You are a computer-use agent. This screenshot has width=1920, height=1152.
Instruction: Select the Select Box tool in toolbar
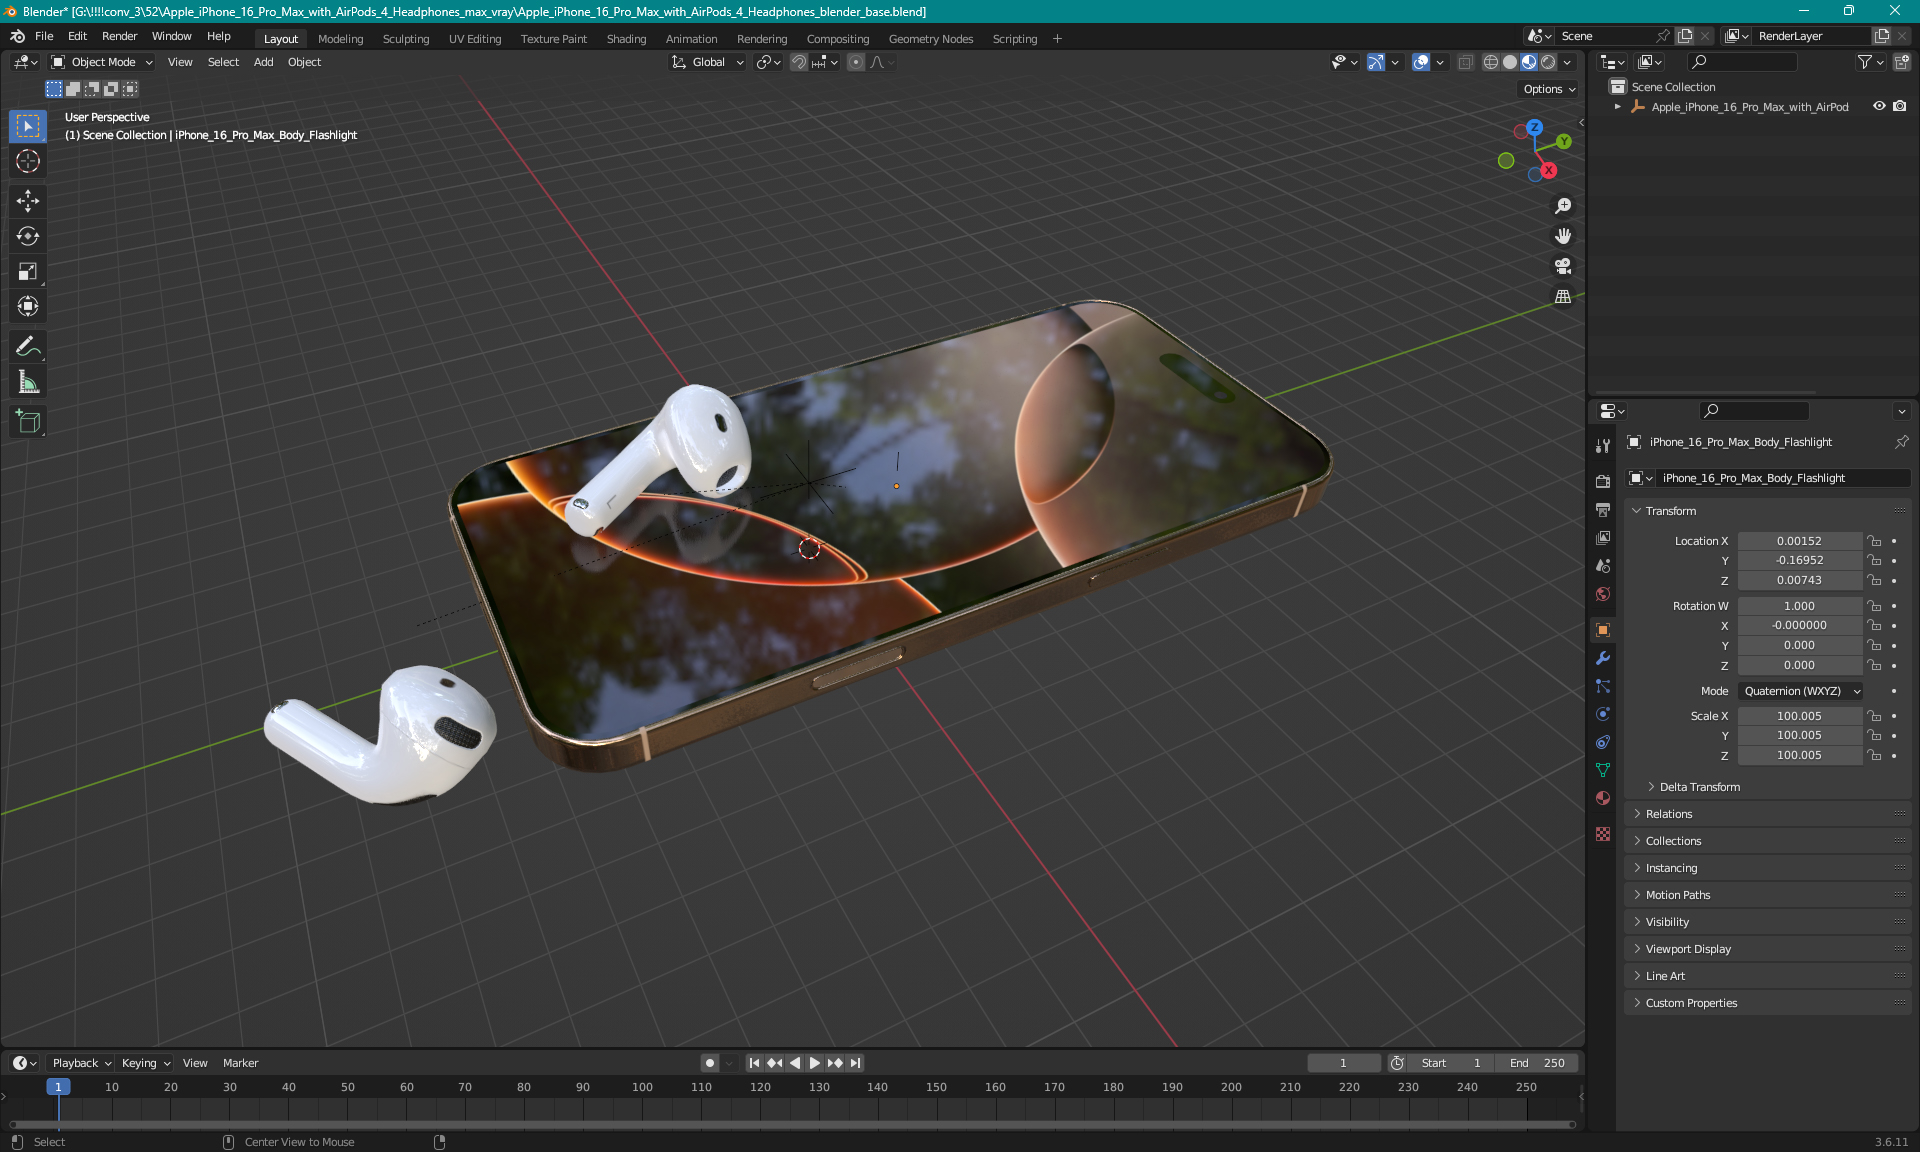click(x=28, y=126)
